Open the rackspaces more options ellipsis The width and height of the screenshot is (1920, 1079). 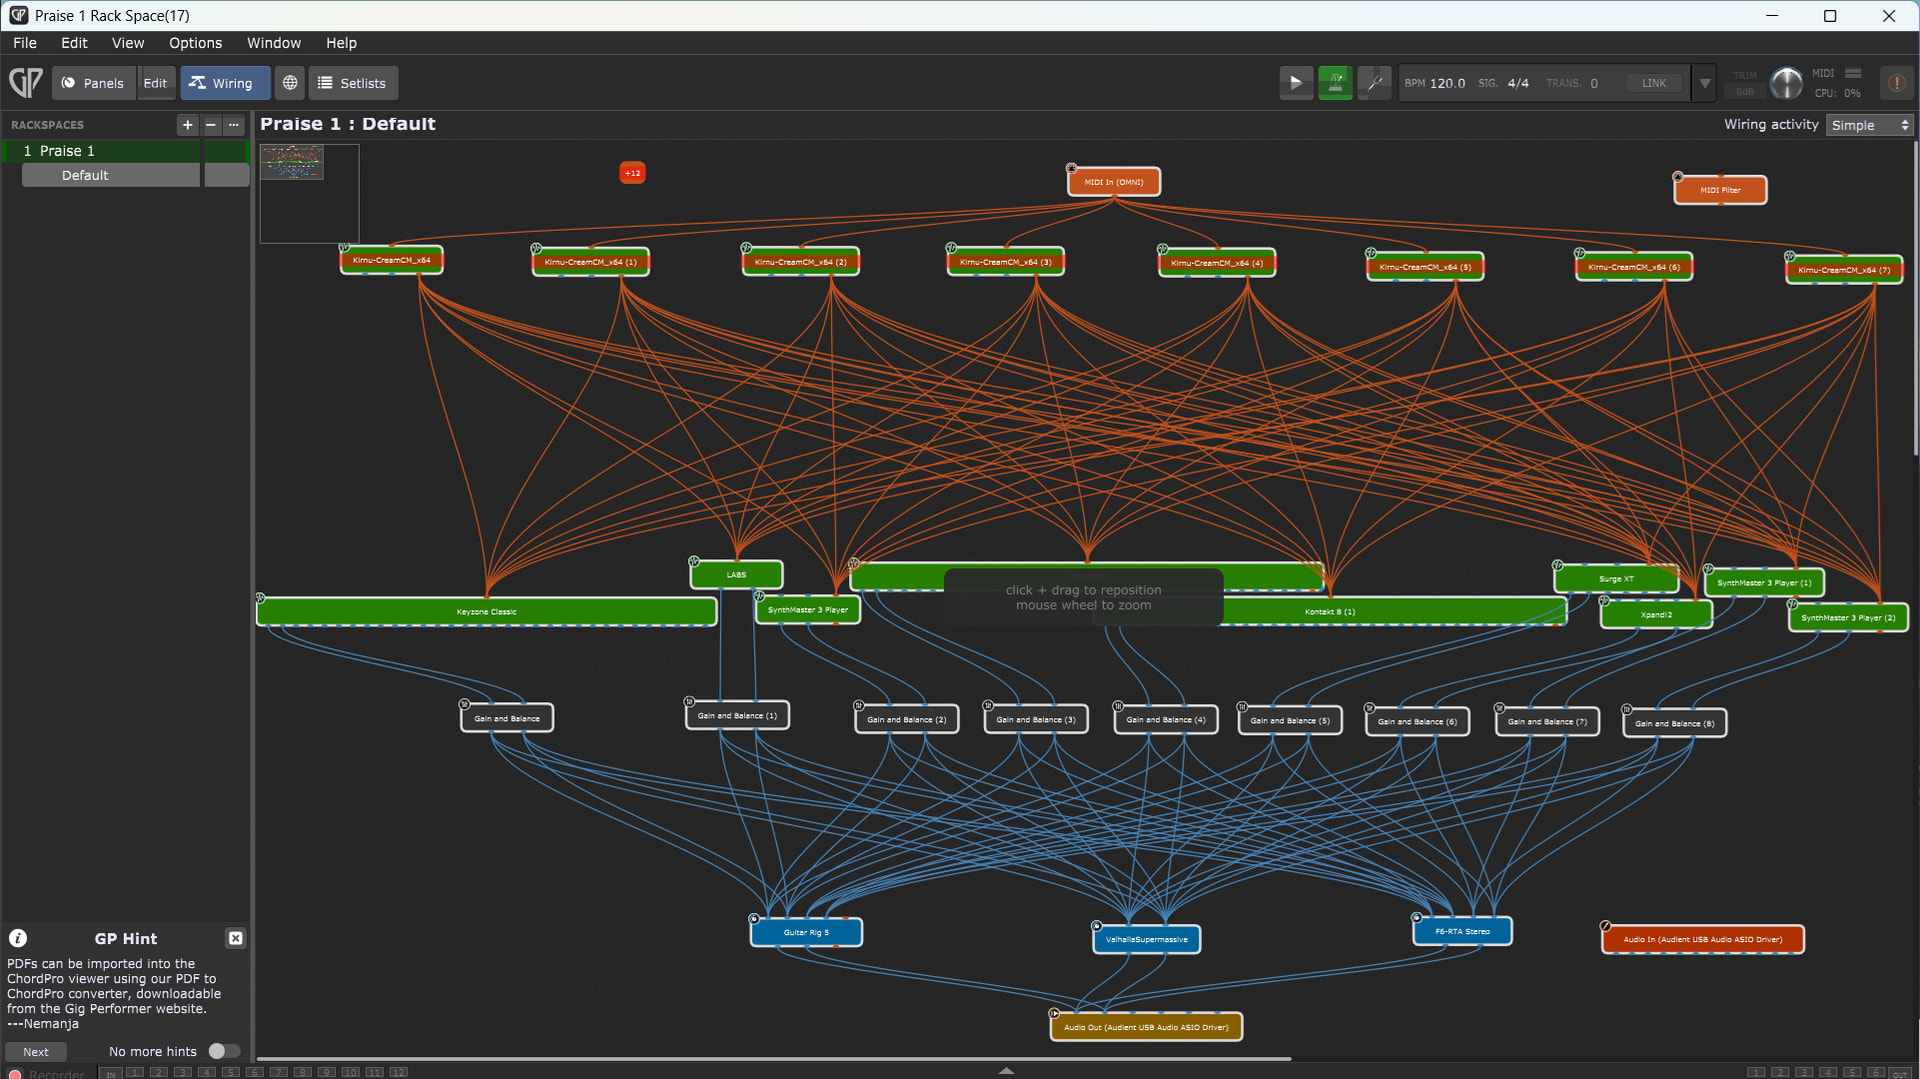[234, 125]
